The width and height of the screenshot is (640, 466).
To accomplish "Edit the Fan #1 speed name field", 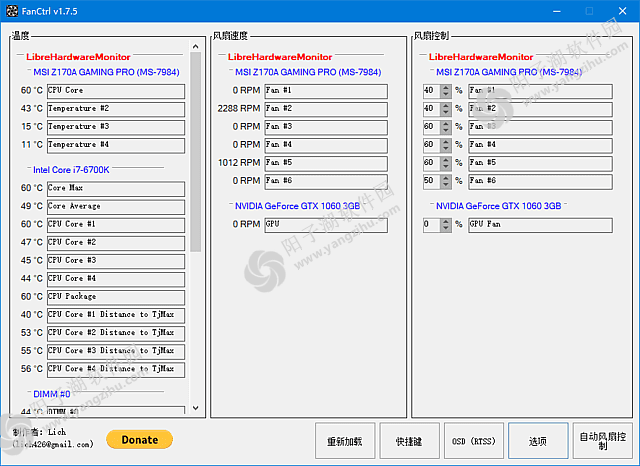I will 326,91.
